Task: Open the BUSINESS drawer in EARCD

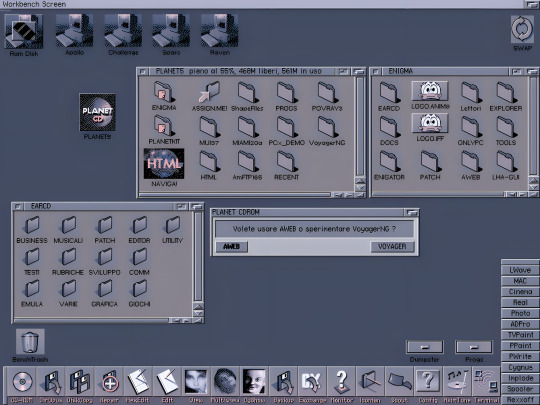Action: pos(32,225)
